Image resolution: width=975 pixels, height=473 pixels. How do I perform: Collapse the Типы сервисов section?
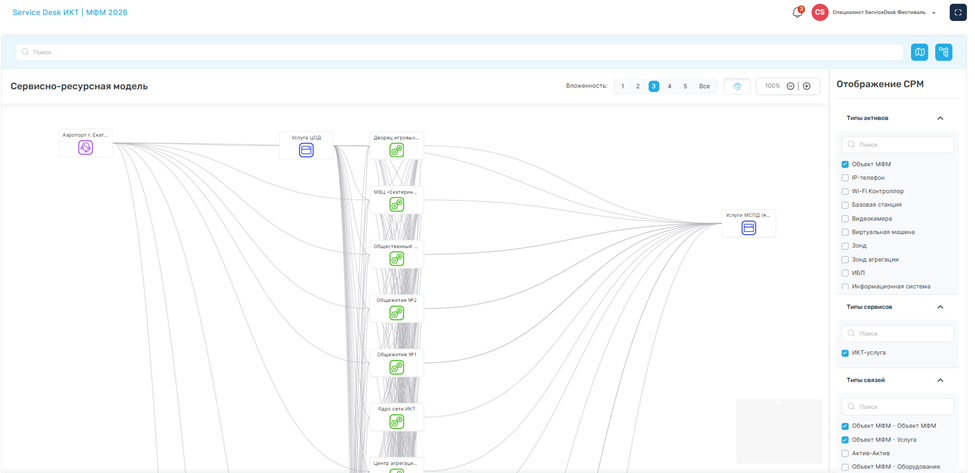coord(940,307)
